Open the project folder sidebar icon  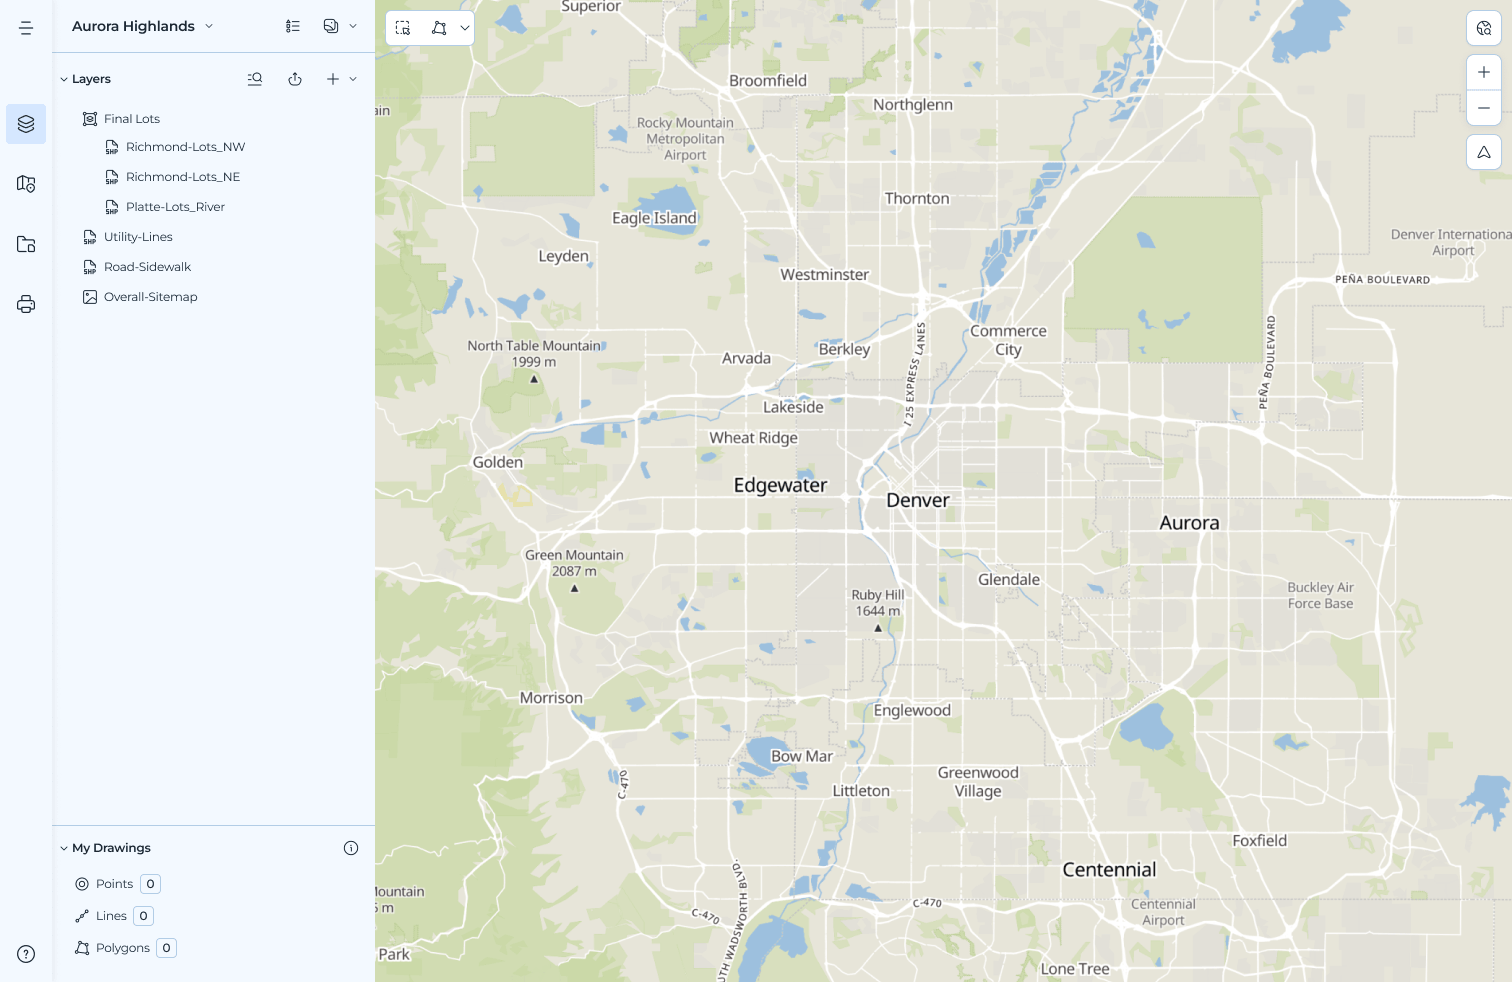[x=26, y=244]
